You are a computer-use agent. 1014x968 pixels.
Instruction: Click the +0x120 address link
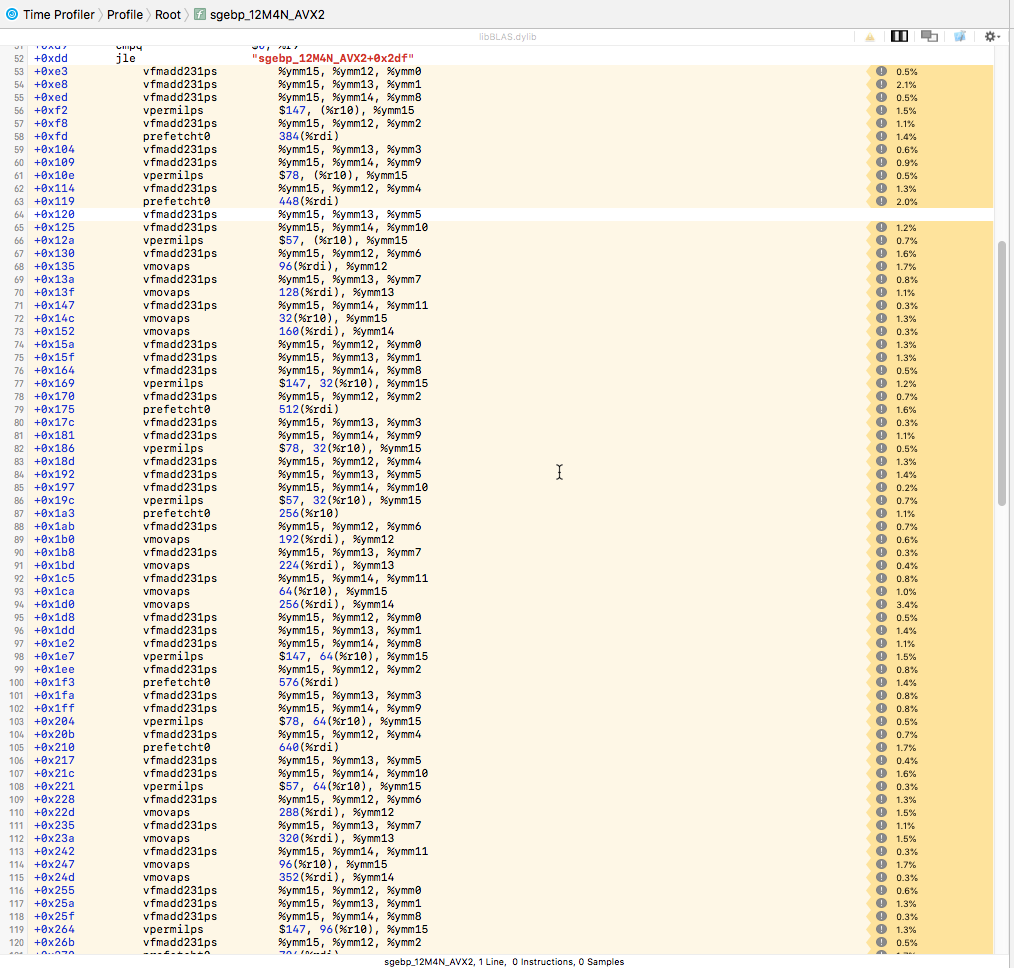[x=53, y=213]
